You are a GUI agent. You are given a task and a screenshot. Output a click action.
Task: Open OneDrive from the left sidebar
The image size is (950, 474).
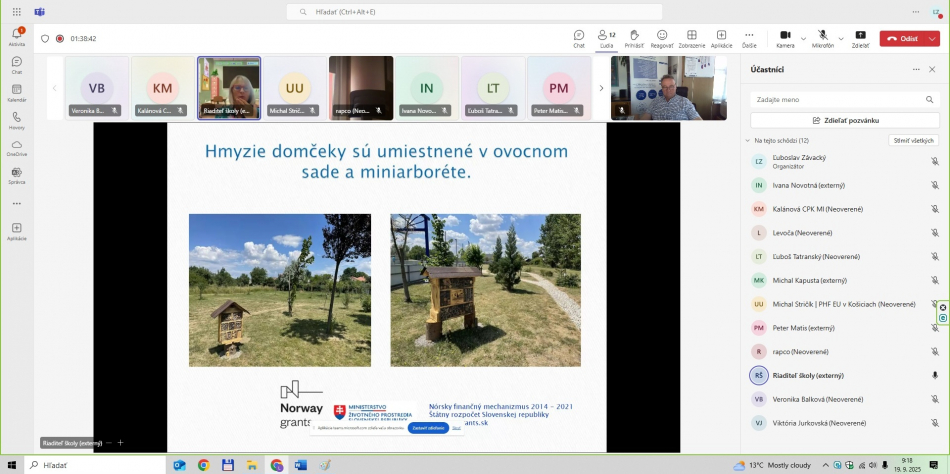coord(17,148)
